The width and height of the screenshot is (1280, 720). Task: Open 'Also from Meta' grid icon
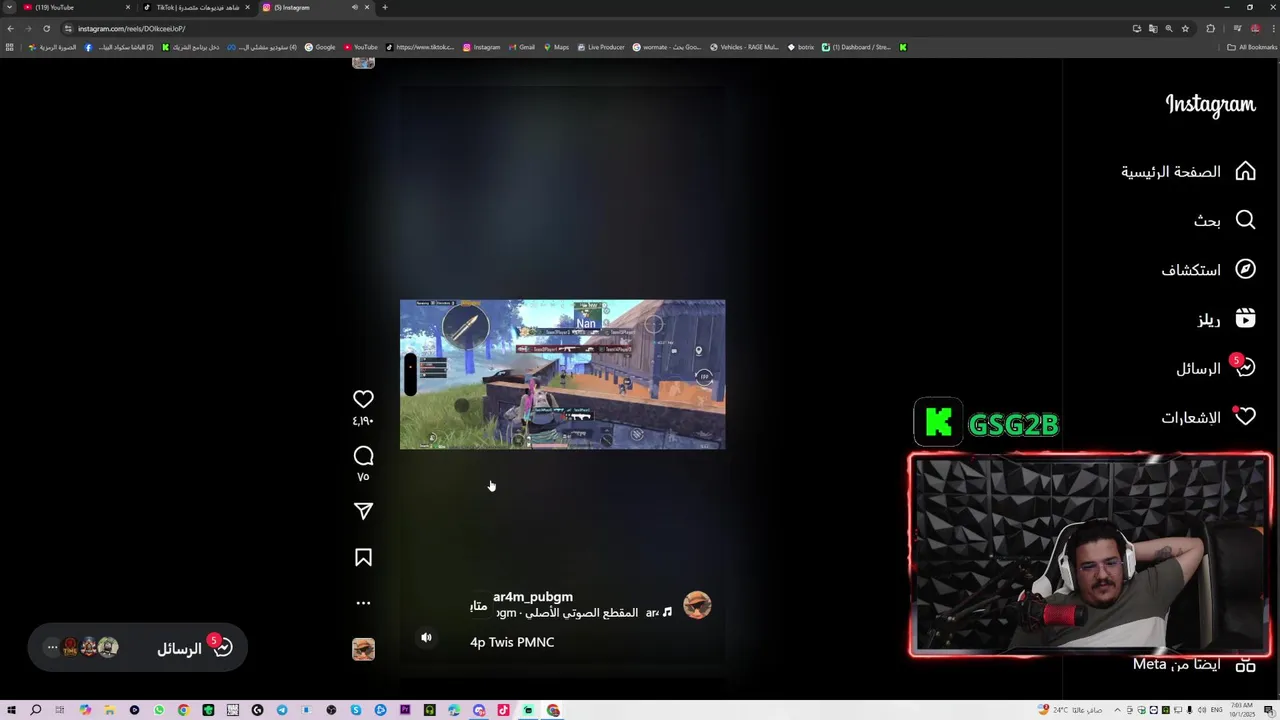pos(1245,664)
